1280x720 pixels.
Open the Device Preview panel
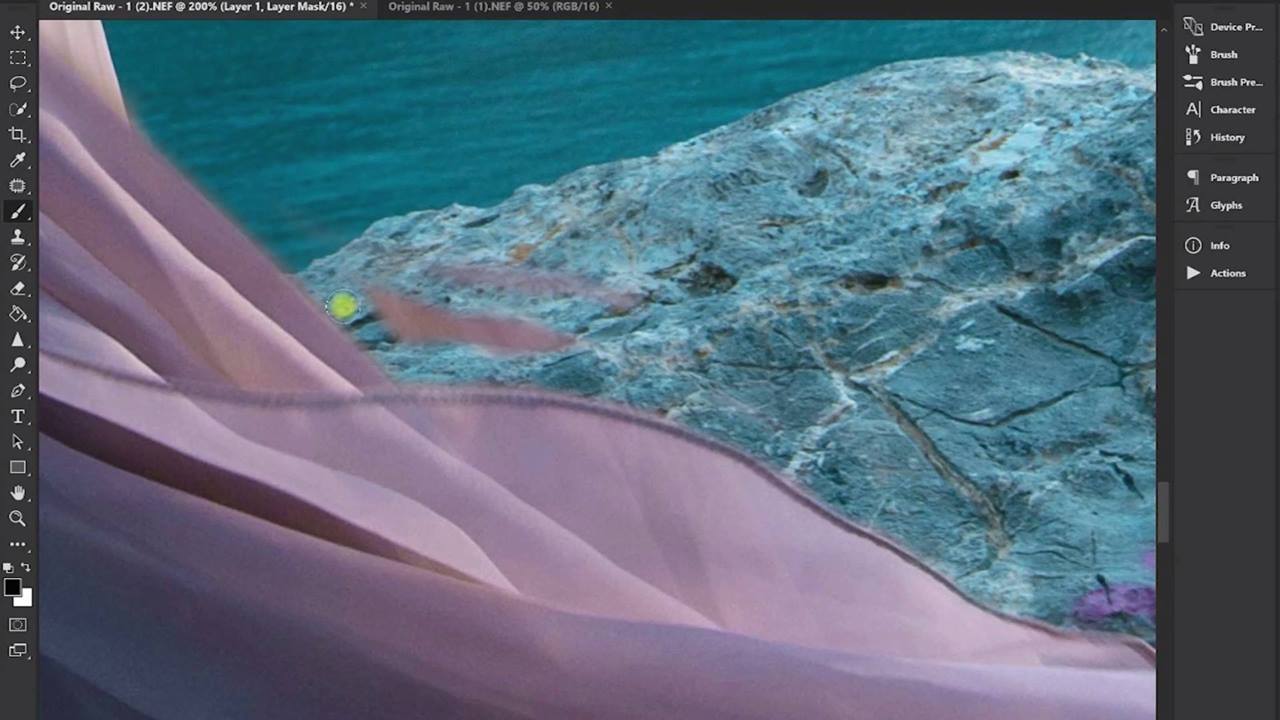pos(1222,27)
